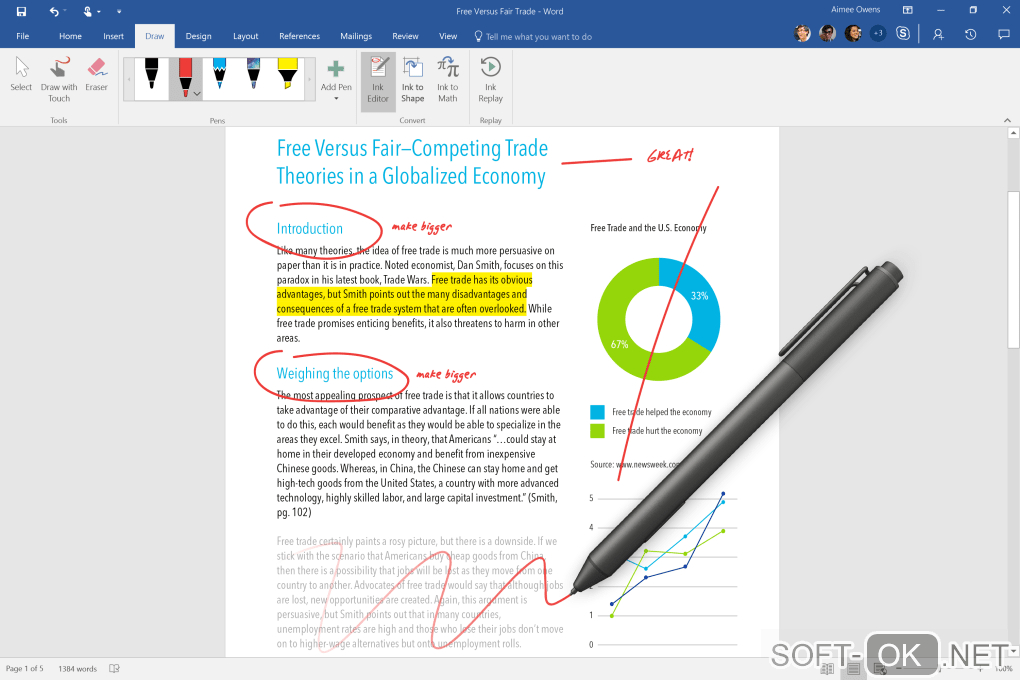The height and width of the screenshot is (680, 1020).
Task: Switch to the Home tab
Action: click(x=70, y=36)
